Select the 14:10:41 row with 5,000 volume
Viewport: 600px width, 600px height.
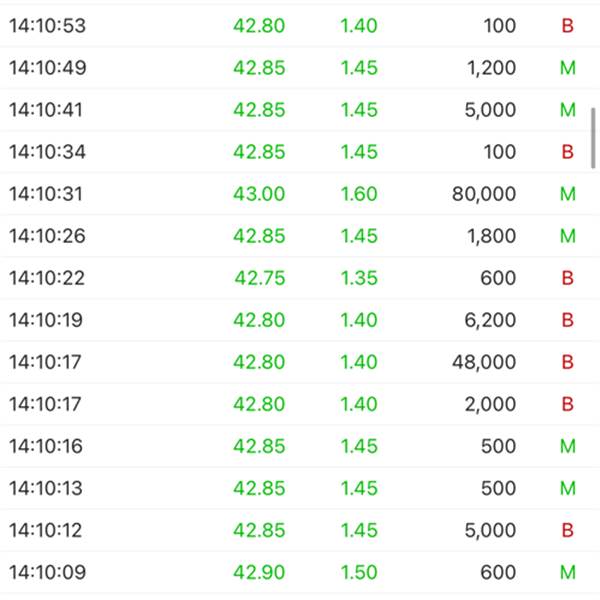coord(300,110)
